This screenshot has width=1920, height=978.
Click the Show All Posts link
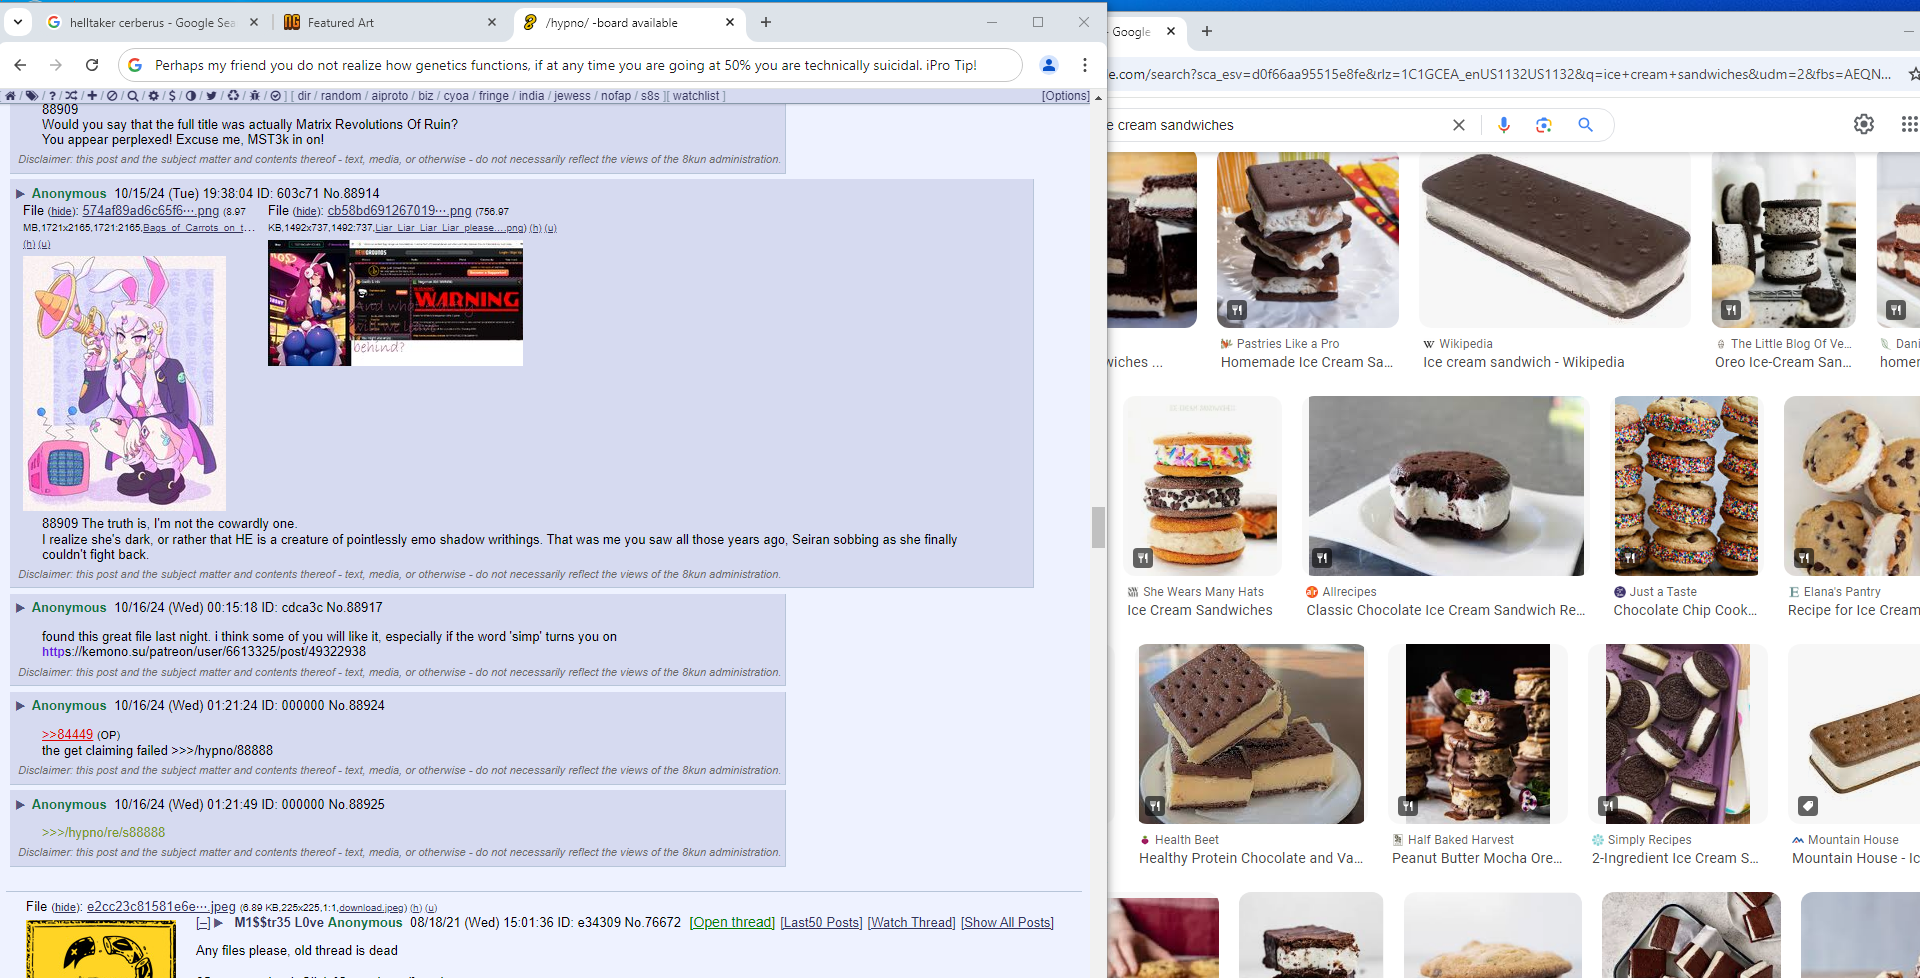[1007, 922]
